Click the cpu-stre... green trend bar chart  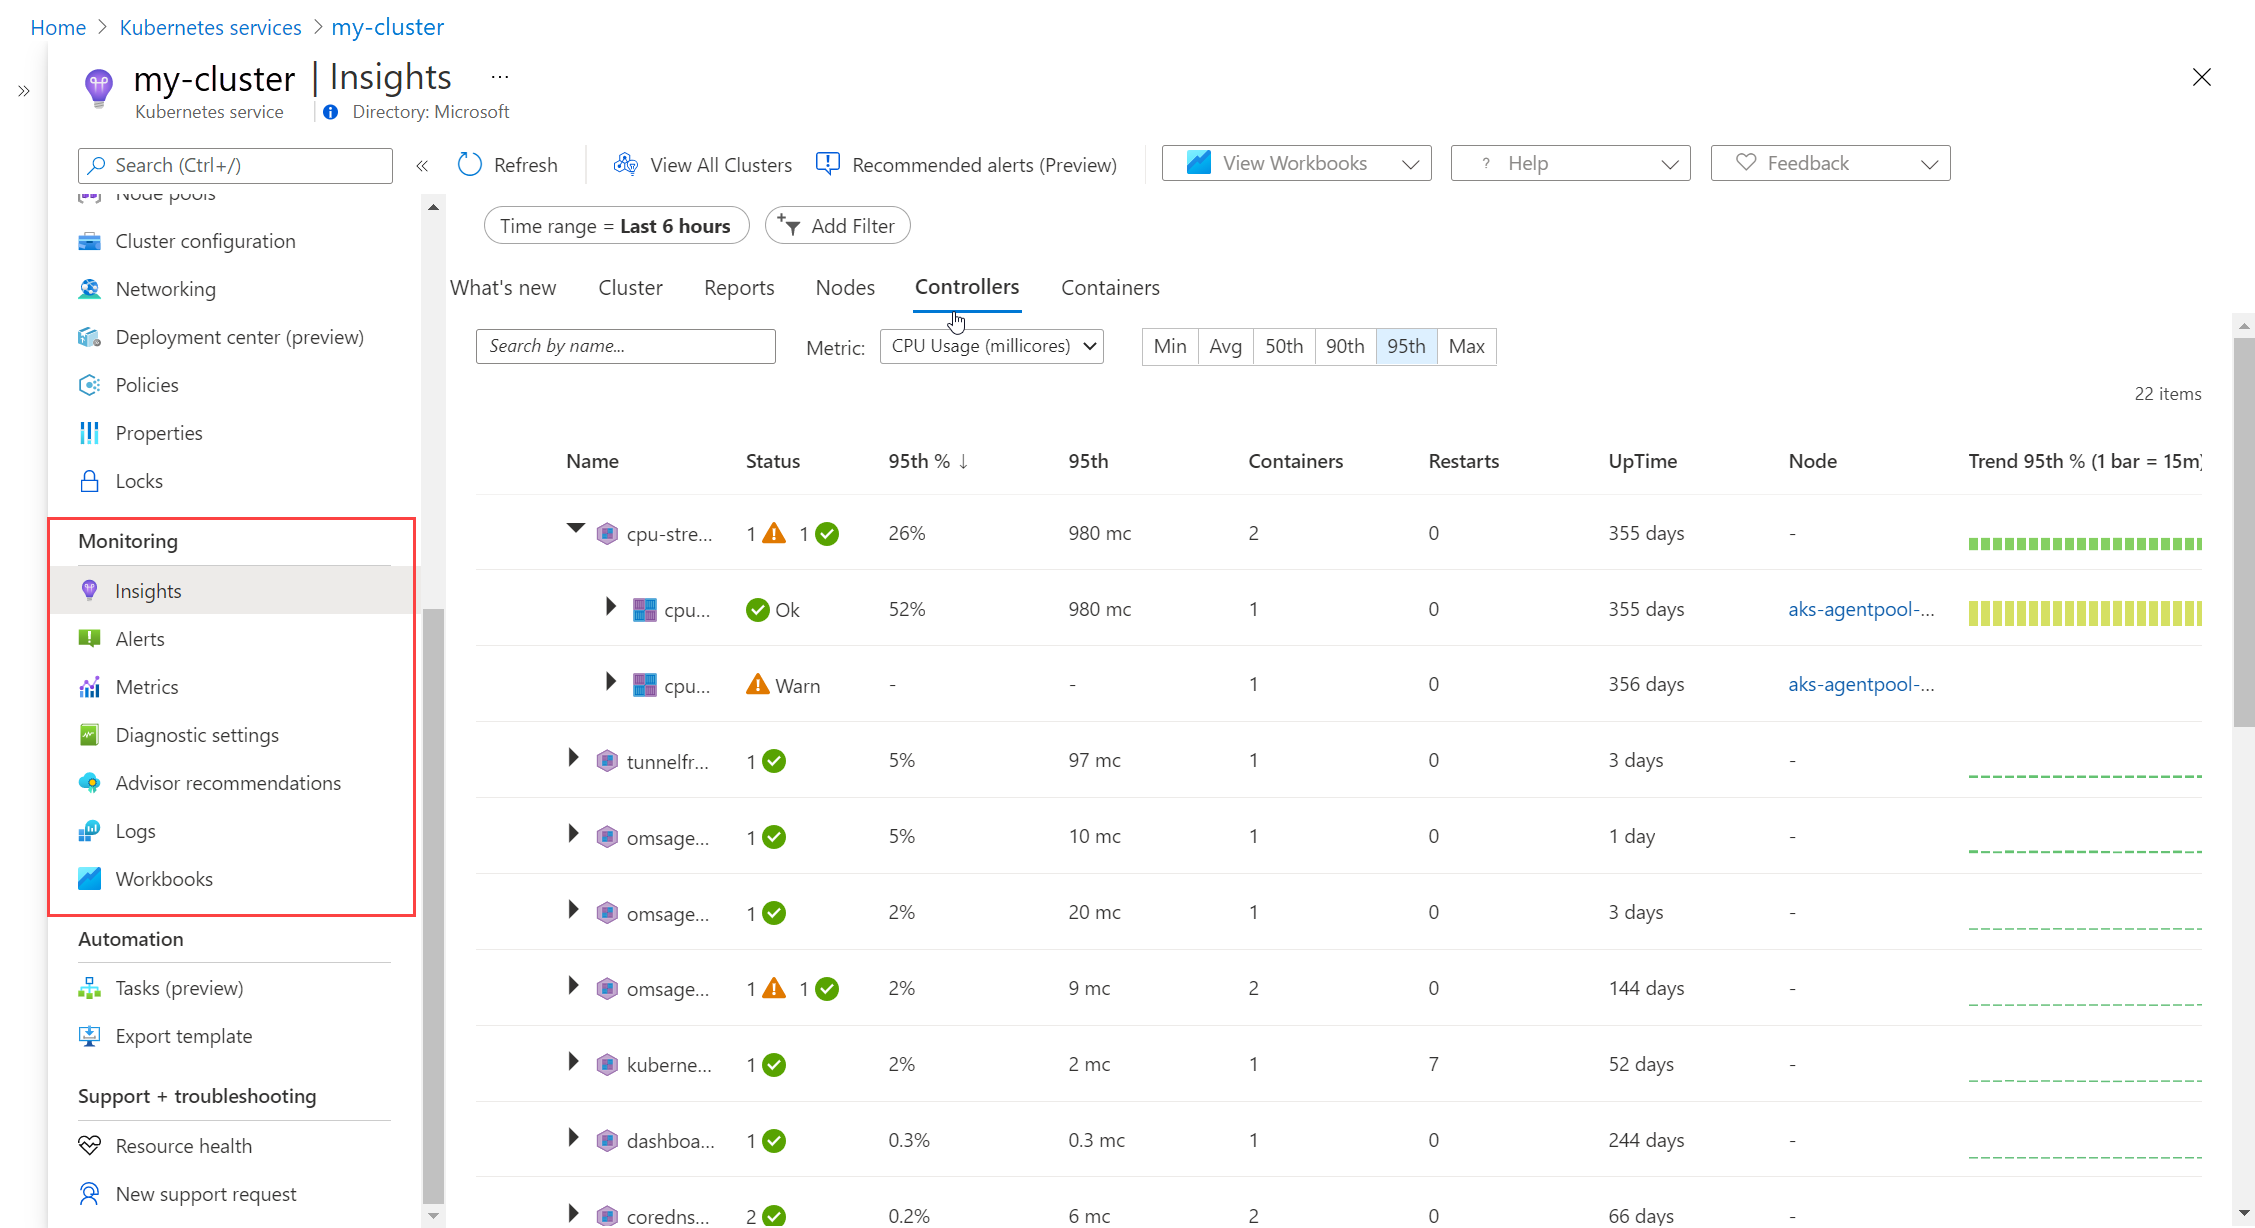[x=2085, y=543]
